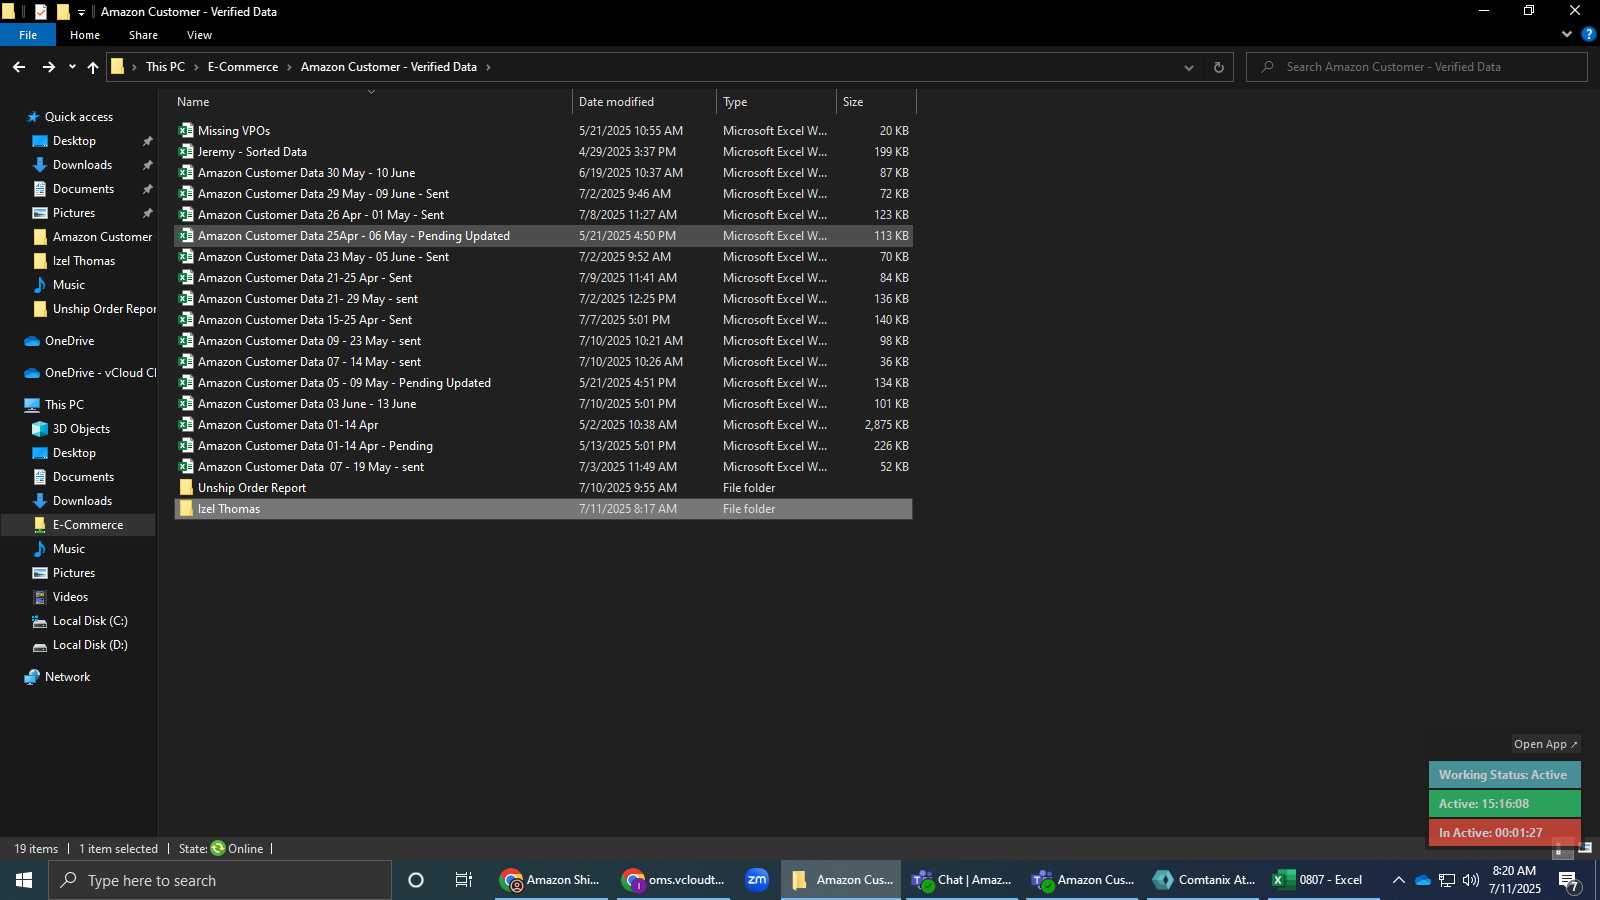Open Windows Start menu
Screen dimensions: 1600x900
(24, 880)
